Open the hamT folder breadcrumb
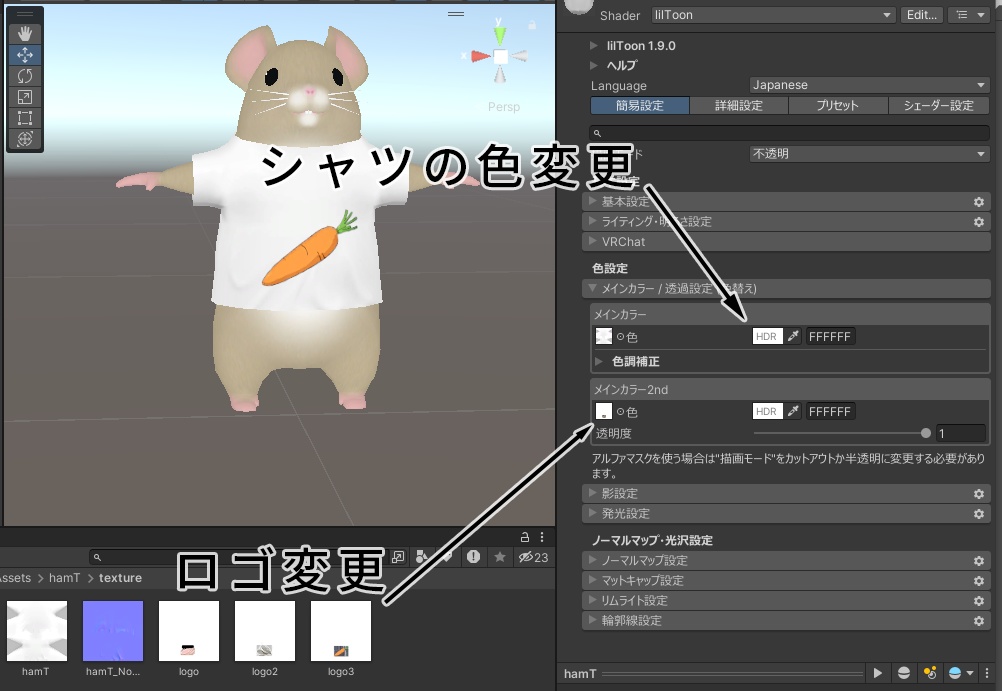Screen dimensions: 1002x691 click(65, 578)
